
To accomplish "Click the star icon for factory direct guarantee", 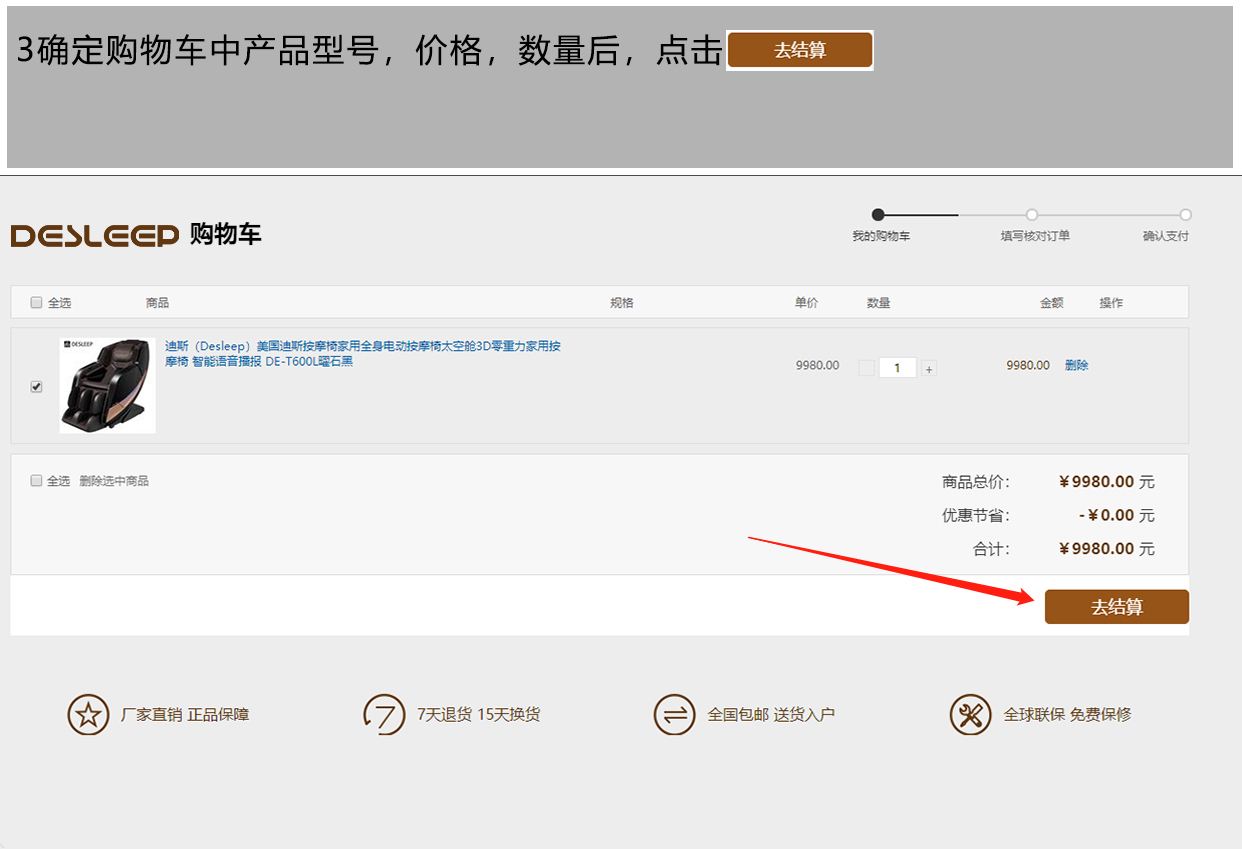I will tap(88, 715).
